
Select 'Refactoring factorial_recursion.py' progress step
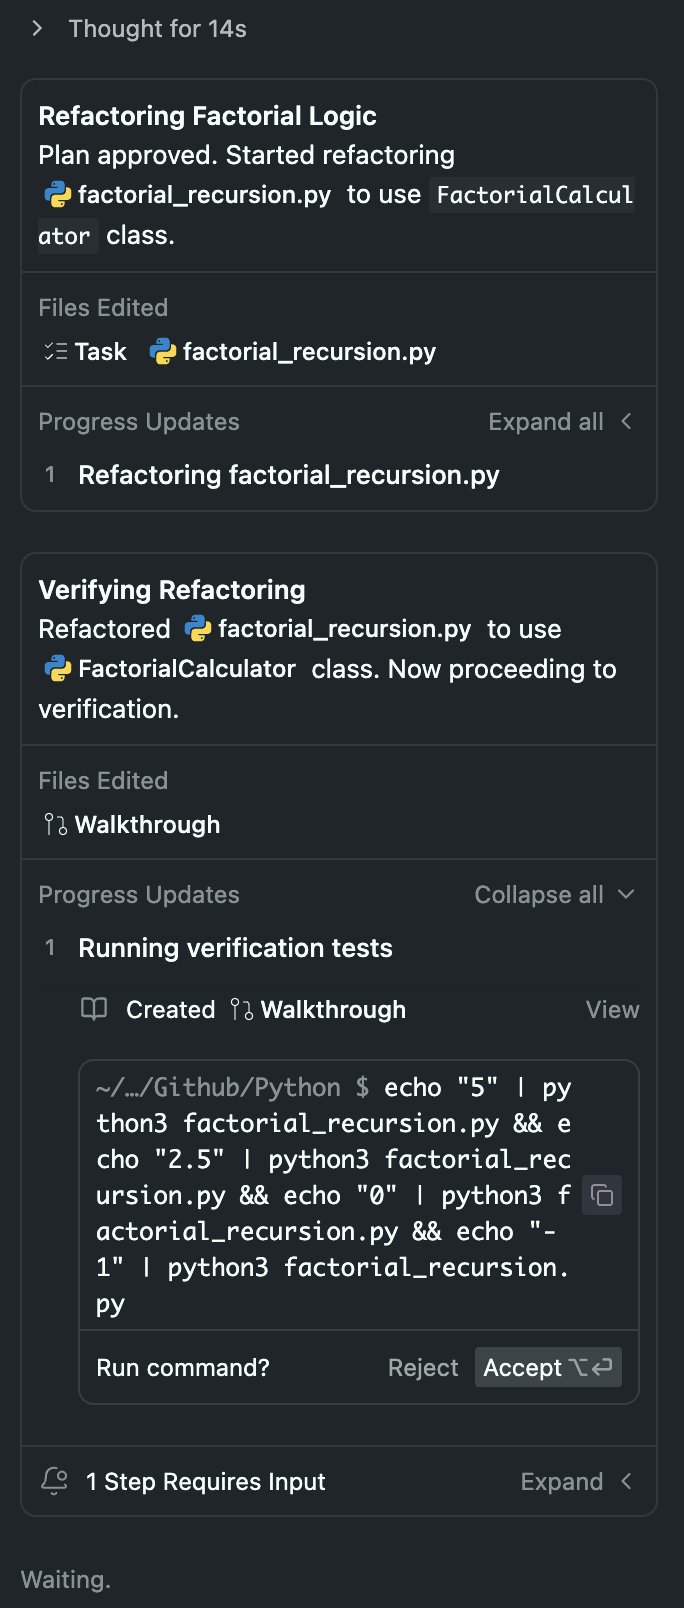tap(289, 475)
